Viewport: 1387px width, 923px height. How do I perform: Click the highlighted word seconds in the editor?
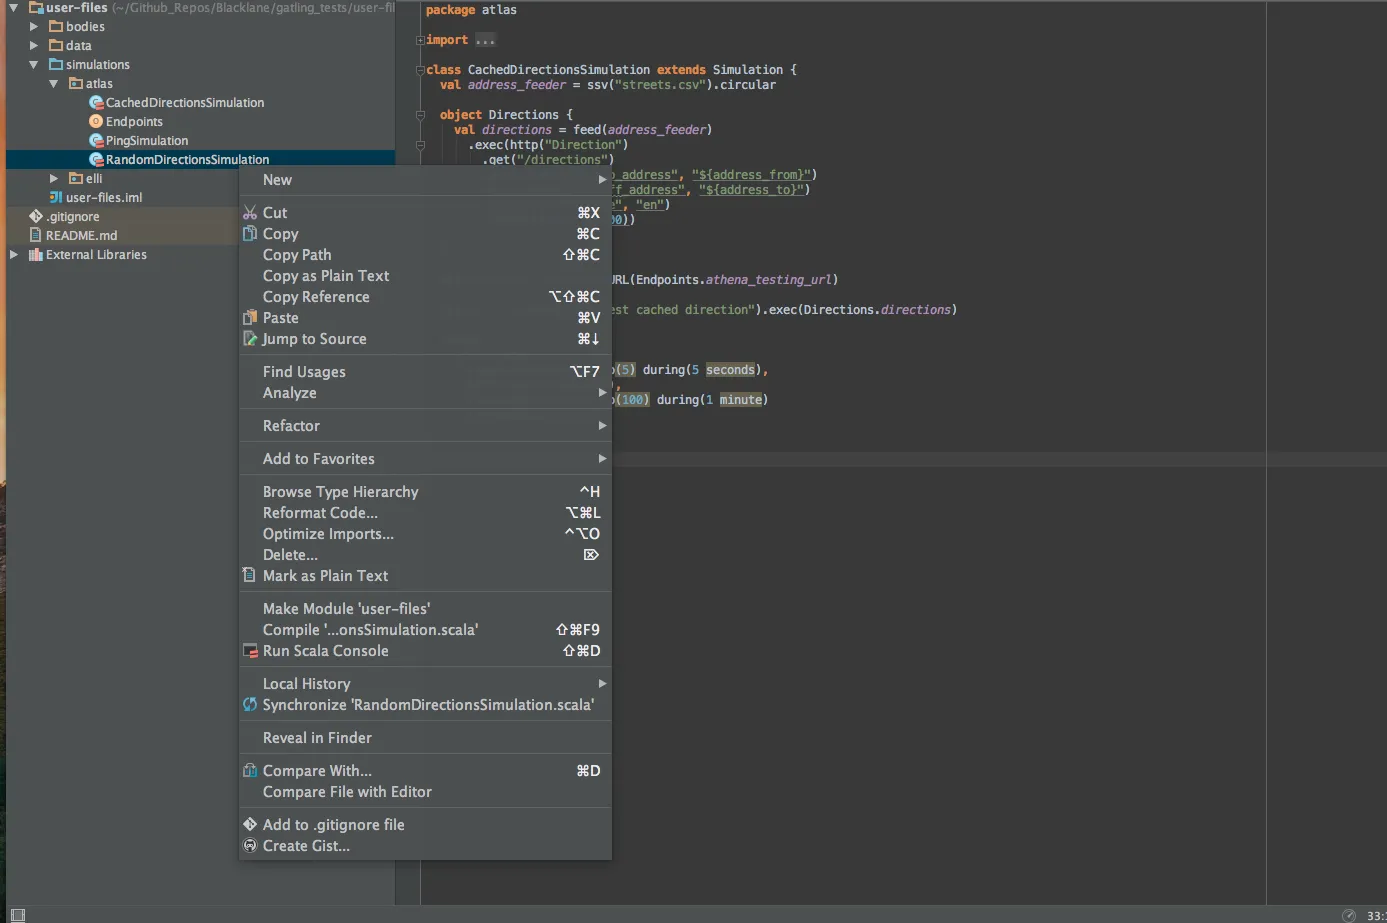(731, 370)
